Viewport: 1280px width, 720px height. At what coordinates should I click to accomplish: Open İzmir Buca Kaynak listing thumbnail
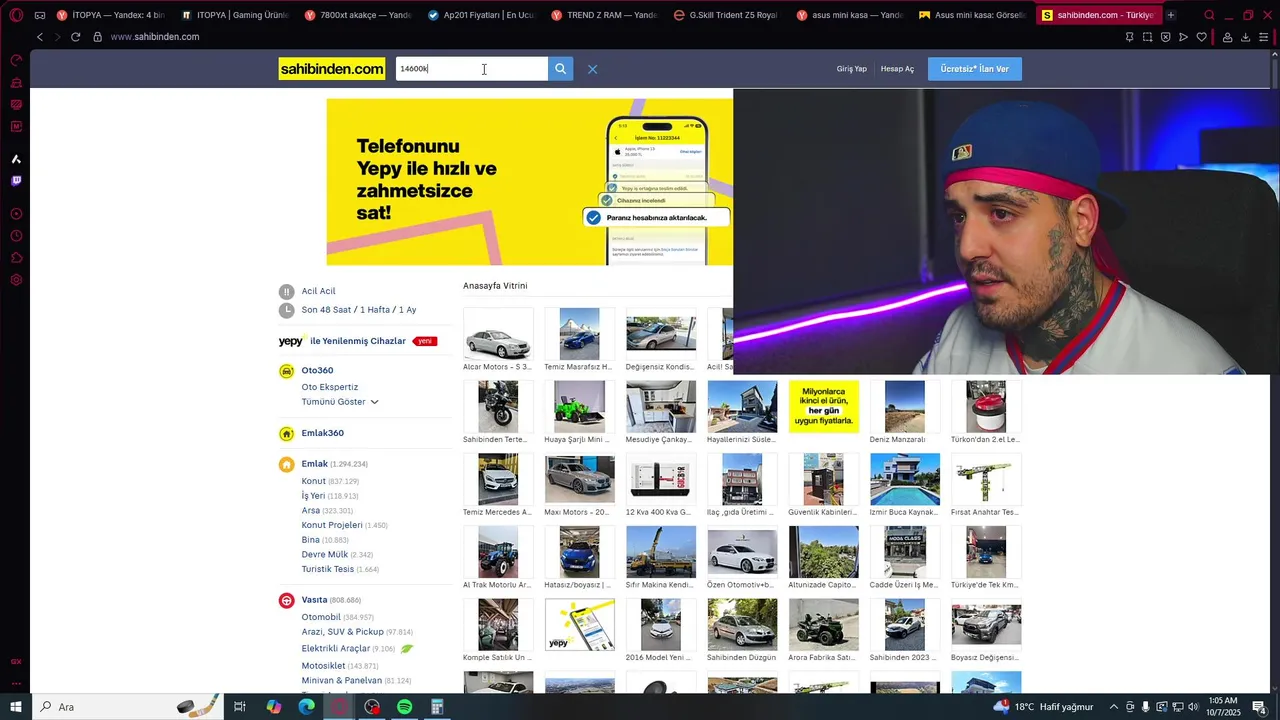[905, 479]
